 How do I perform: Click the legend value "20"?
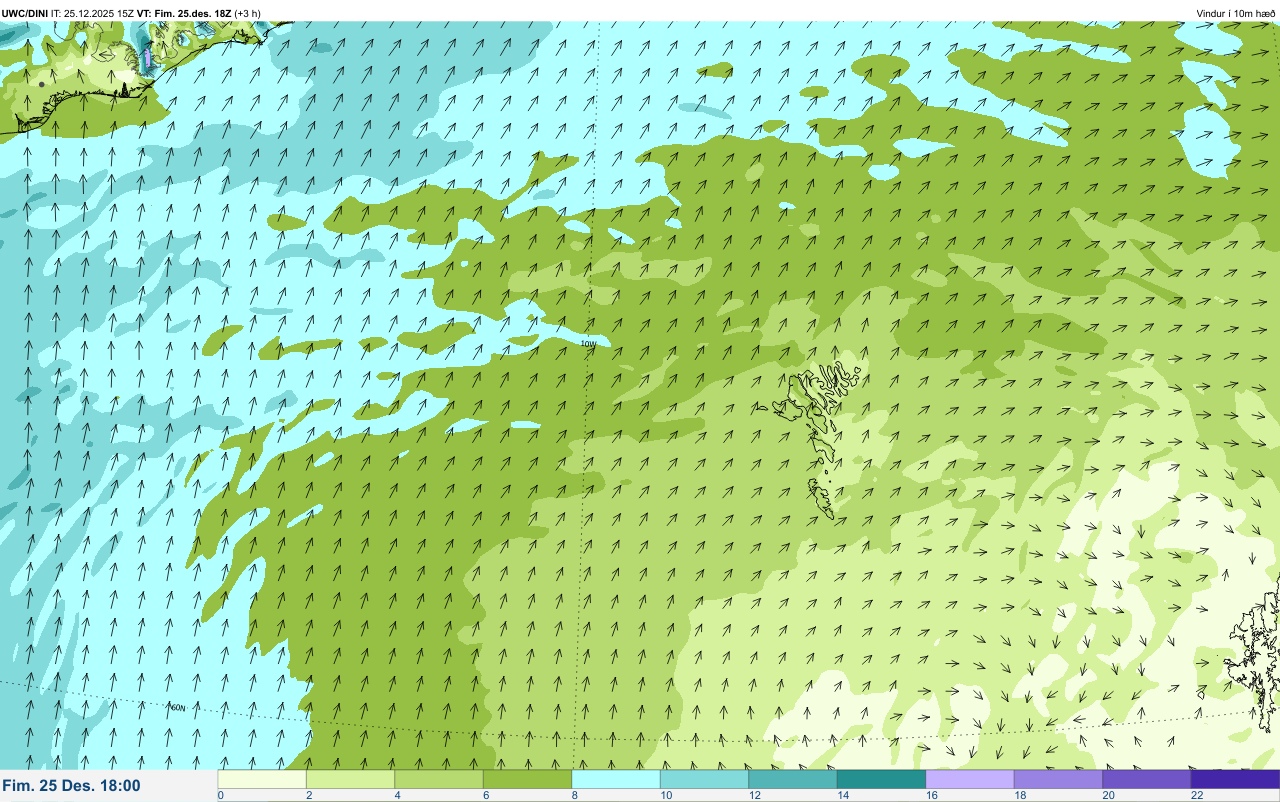pyautogui.click(x=1109, y=795)
